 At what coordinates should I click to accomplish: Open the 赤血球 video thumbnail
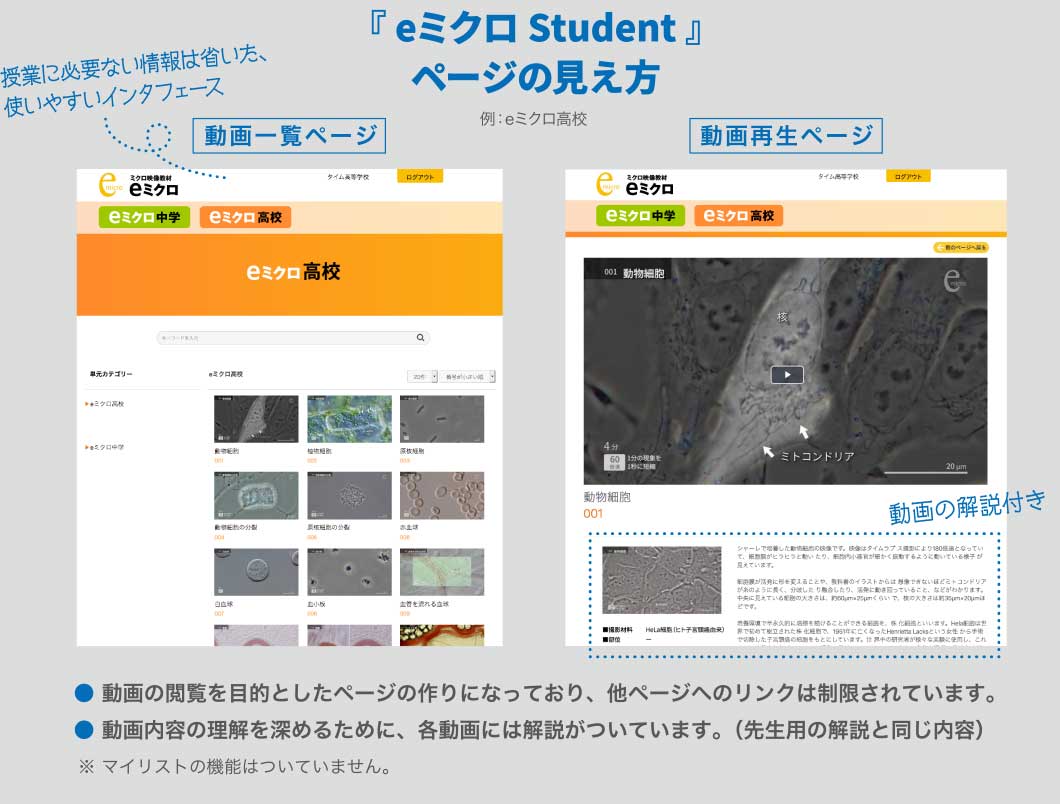[x=442, y=495]
